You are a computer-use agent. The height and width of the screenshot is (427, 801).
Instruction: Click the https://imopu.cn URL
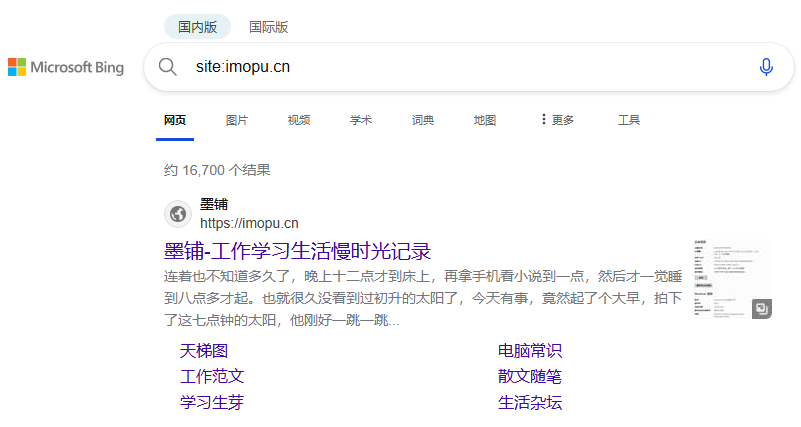[249, 224]
